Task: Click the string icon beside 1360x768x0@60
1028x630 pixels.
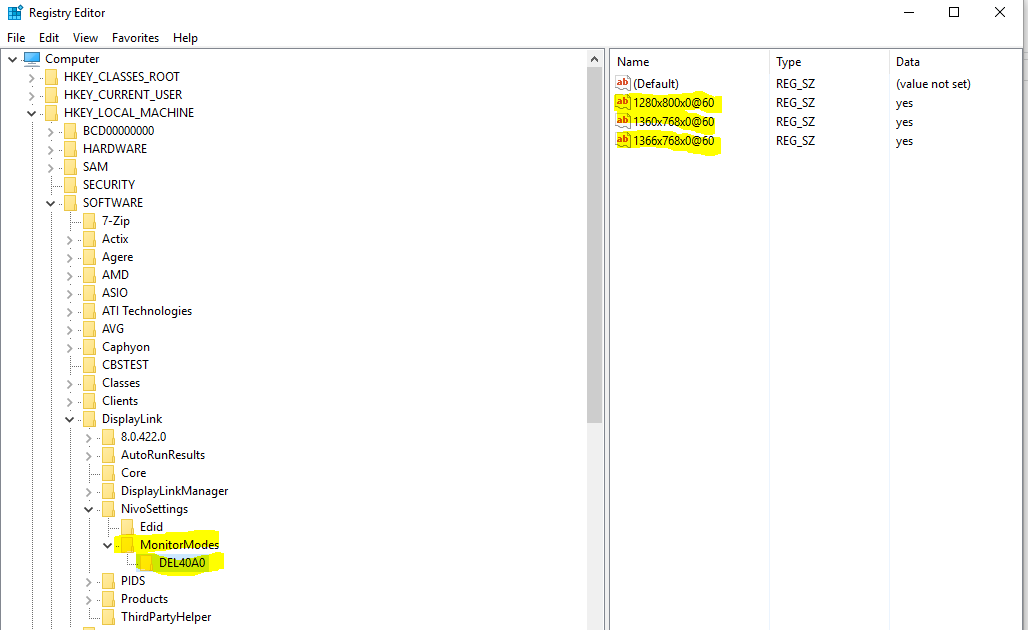Action: point(623,122)
